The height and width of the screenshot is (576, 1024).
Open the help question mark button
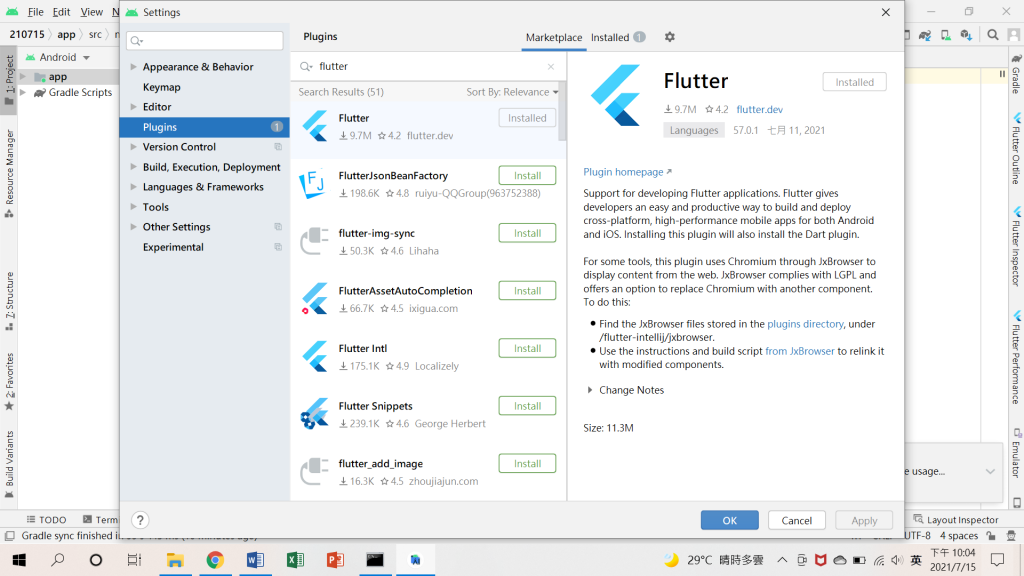(x=140, y=520)
